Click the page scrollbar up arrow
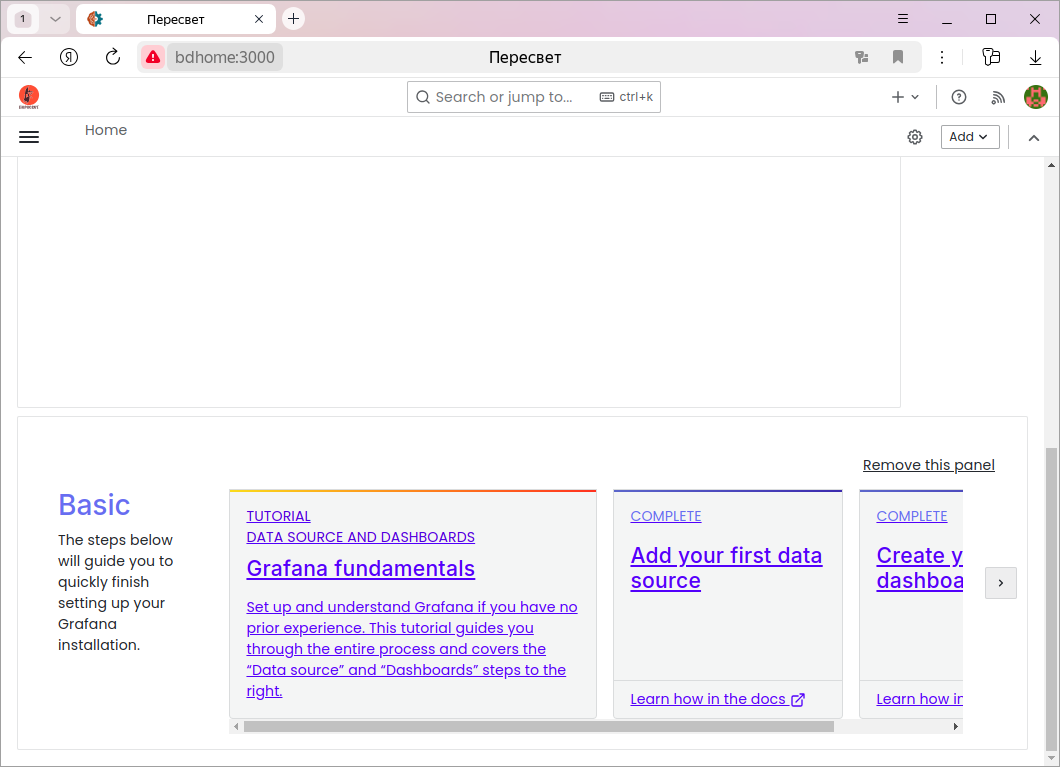The image size is (1060, 767). pyautogui.click(x=1051, y=165)
